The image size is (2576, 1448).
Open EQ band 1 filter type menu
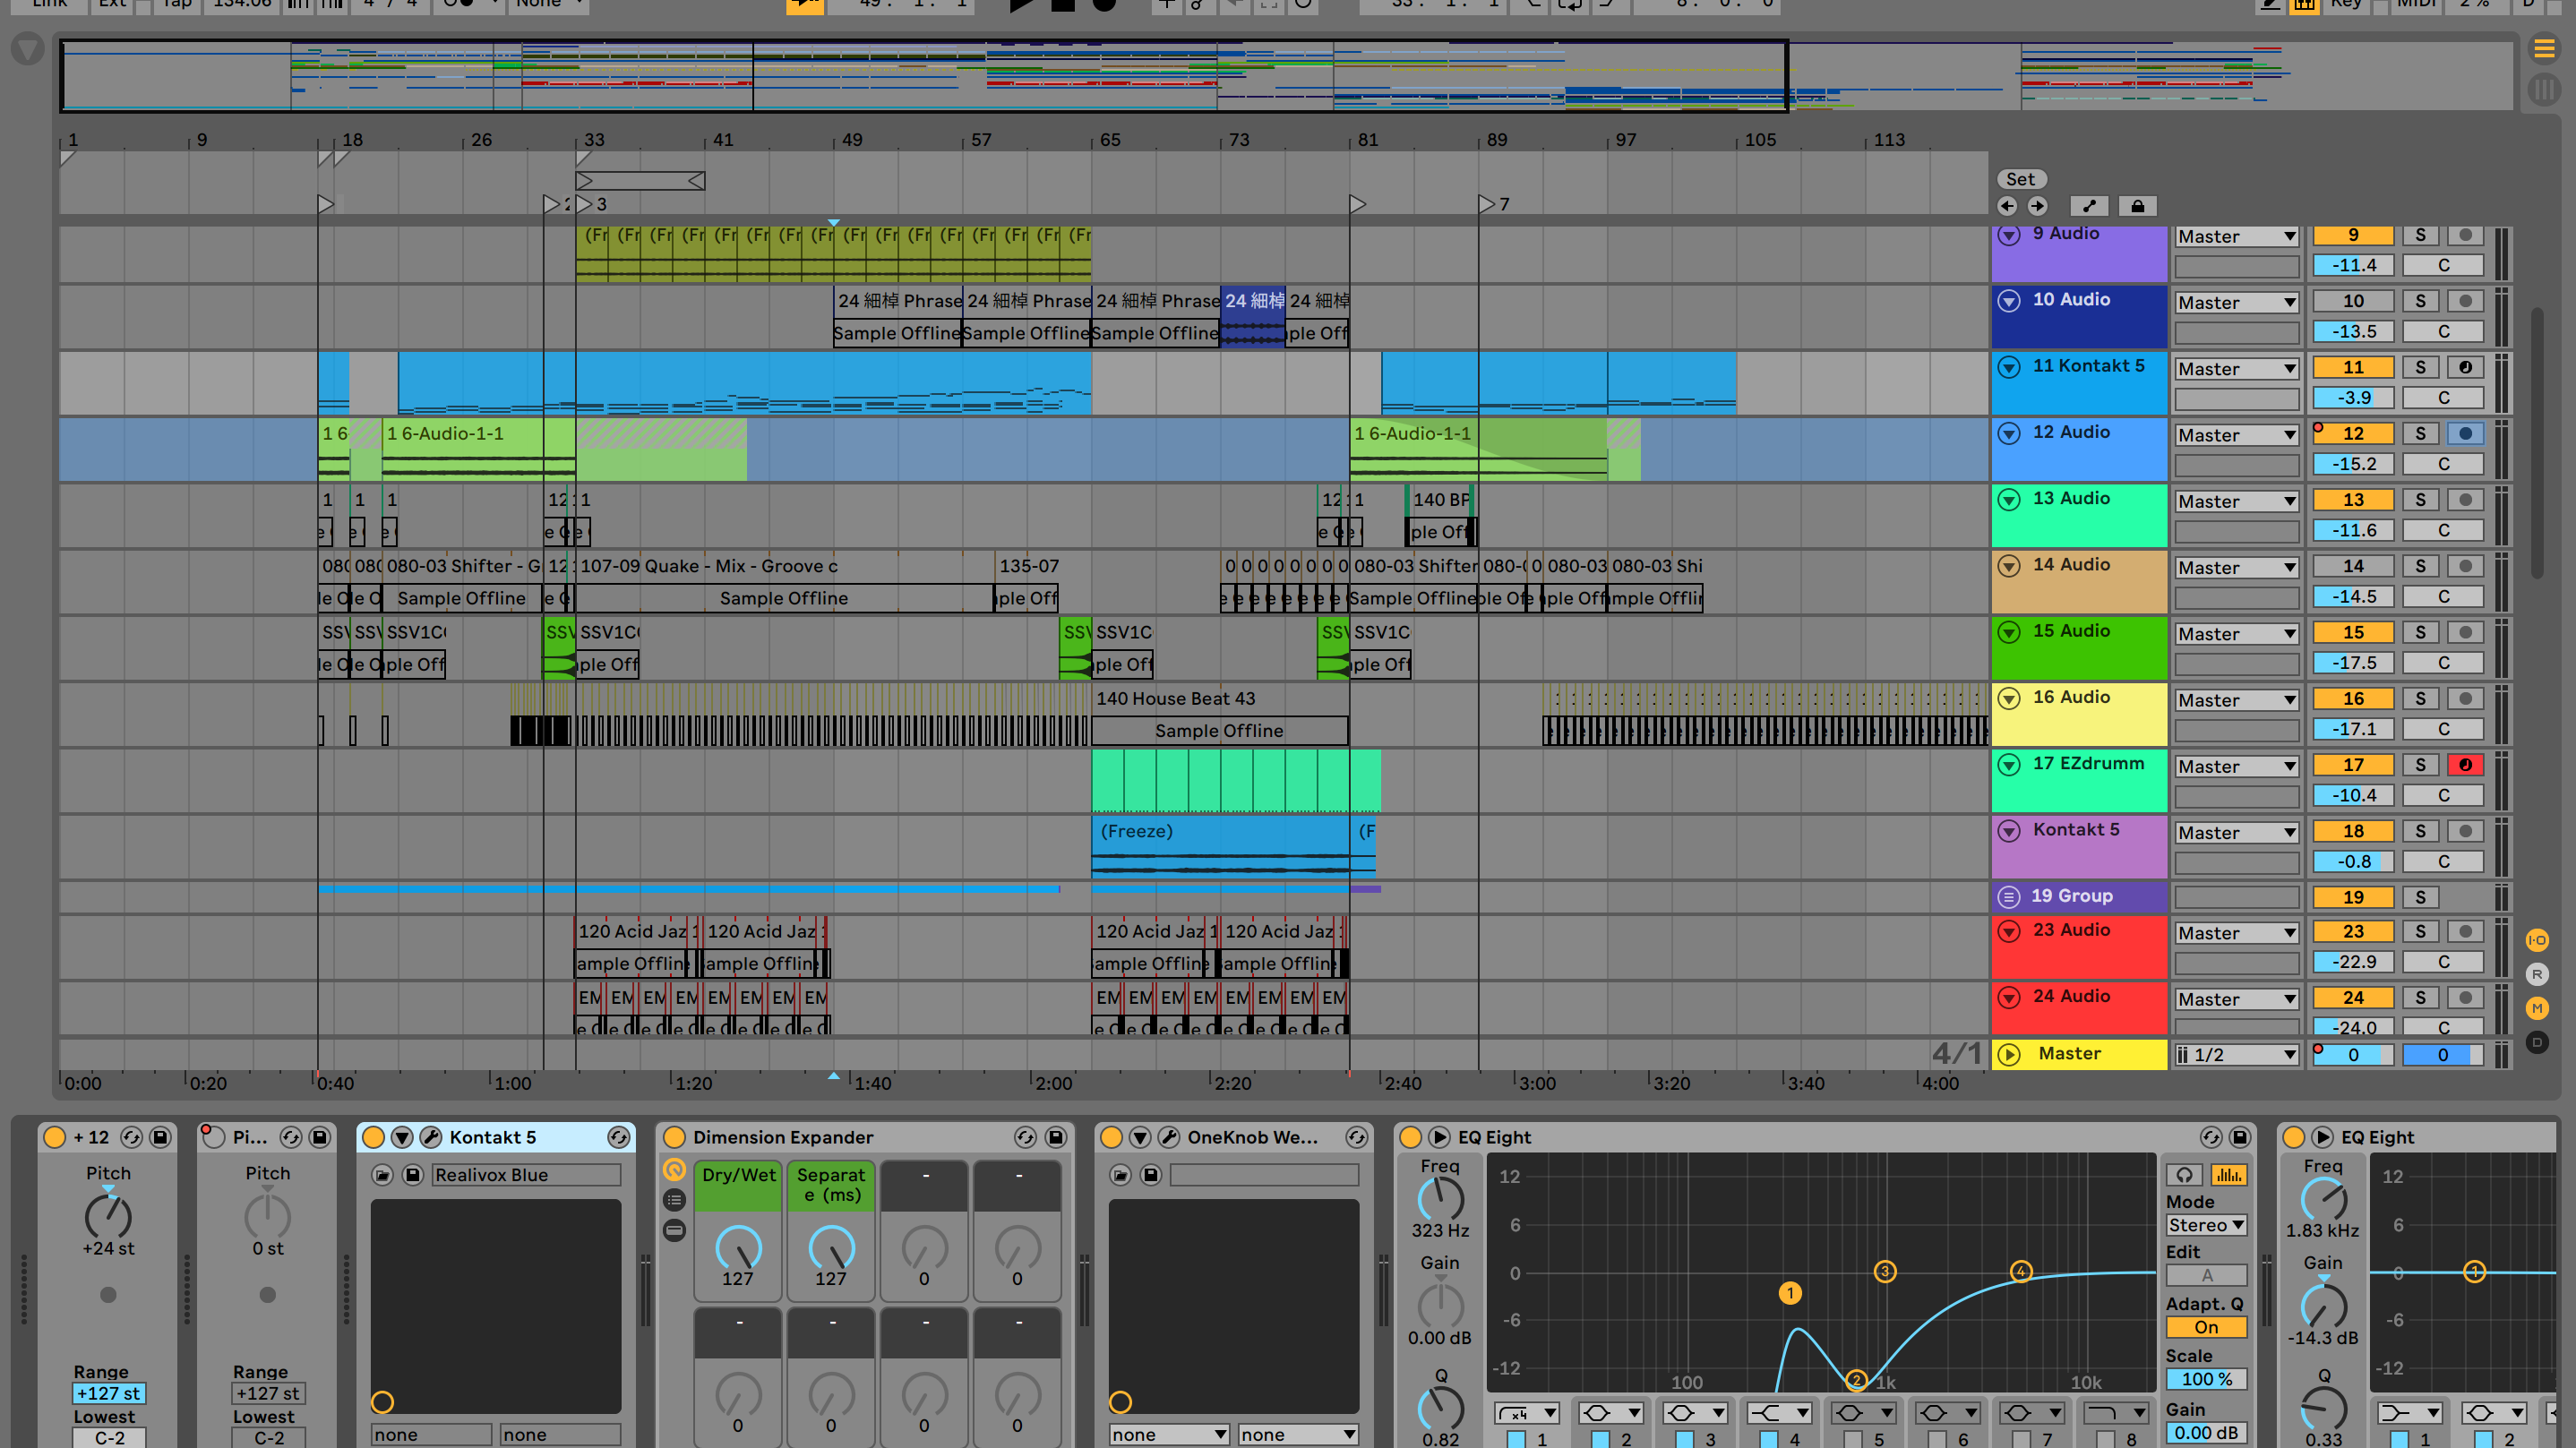(1526, 1413)
